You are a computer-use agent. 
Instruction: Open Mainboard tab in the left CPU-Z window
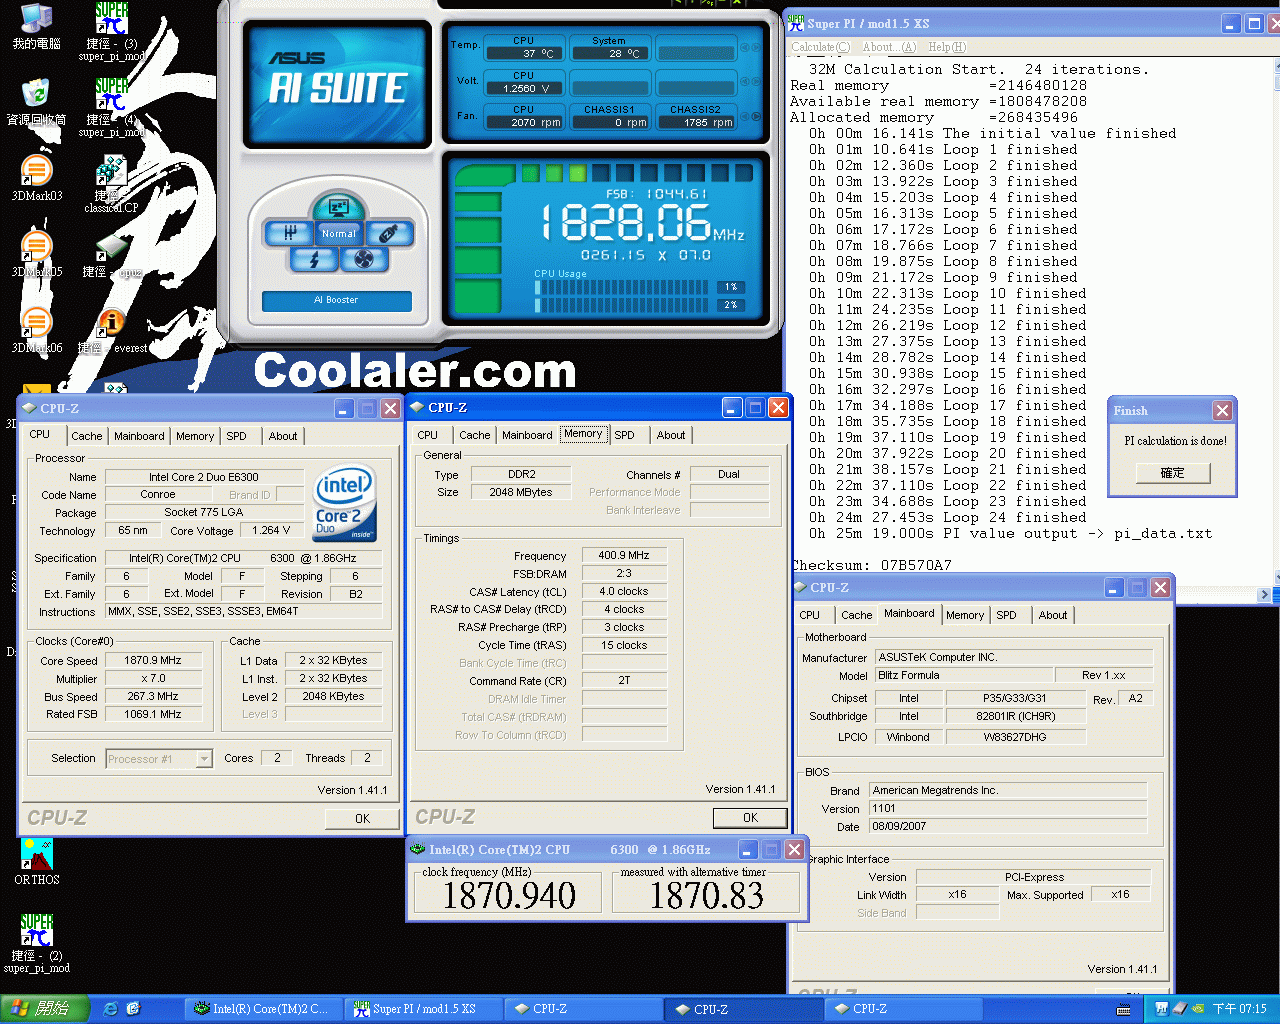pyautogui.click(x=139, y=436)
